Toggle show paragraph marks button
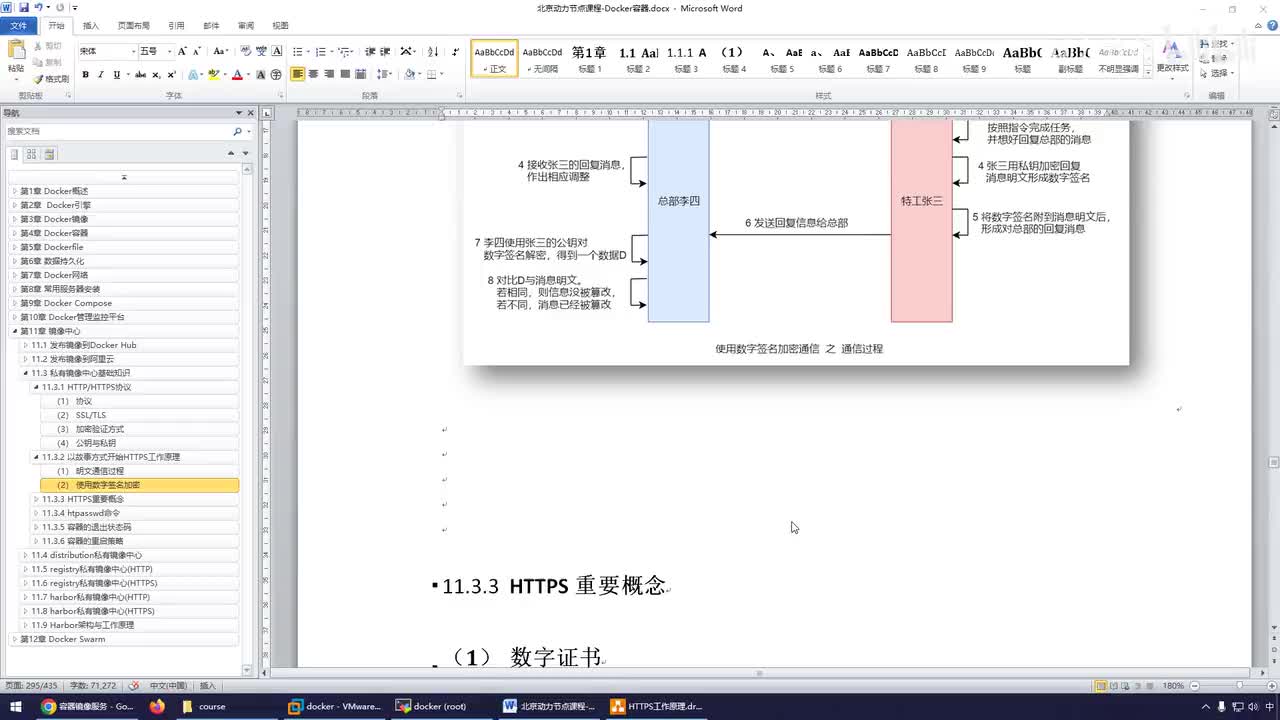Image resolution: width=1280 pixels, height=720 pixels. (456, 51)
